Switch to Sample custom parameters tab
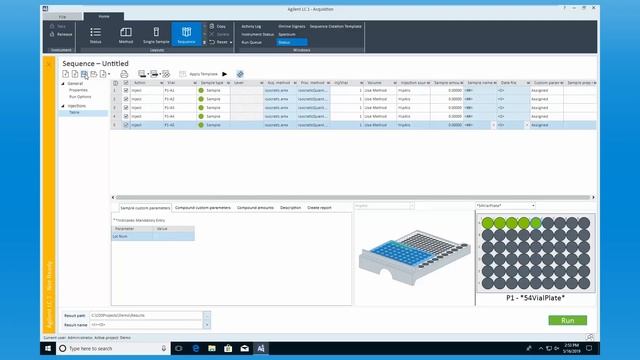The width and height of the screenshot is (640, 360). [145, 208]
